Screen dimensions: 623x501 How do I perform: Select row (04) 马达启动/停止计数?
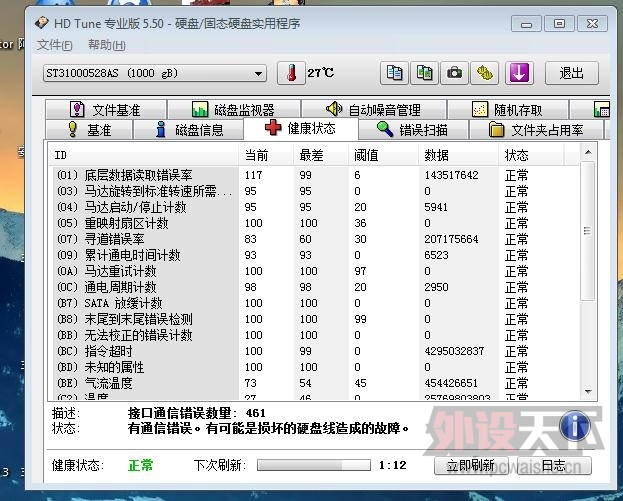pos(314,207)
